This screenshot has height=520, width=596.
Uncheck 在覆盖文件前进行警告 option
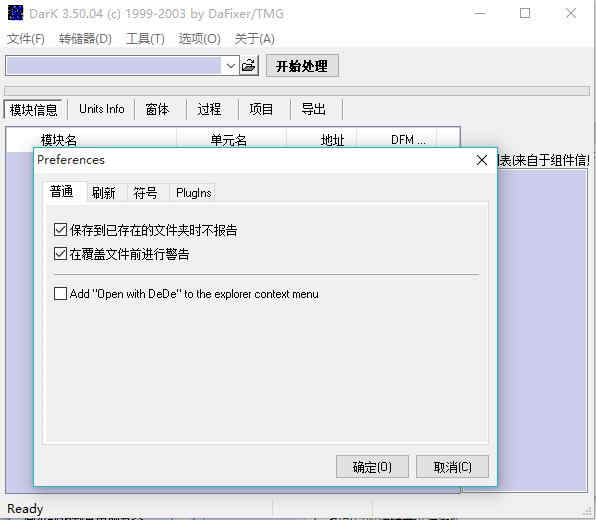[60, 254]
